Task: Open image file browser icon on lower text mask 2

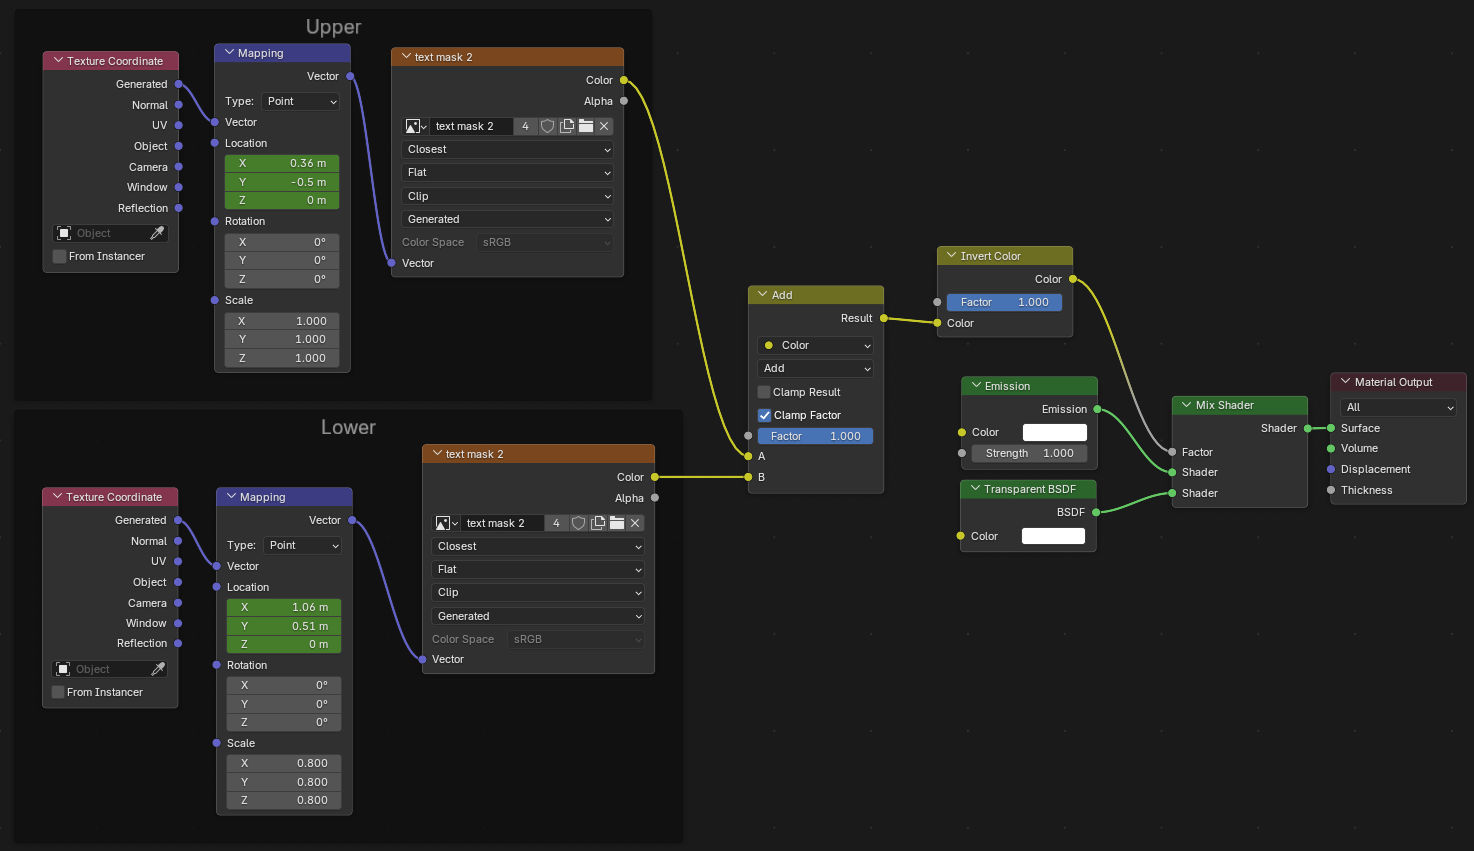Action: tap(616, 522)
